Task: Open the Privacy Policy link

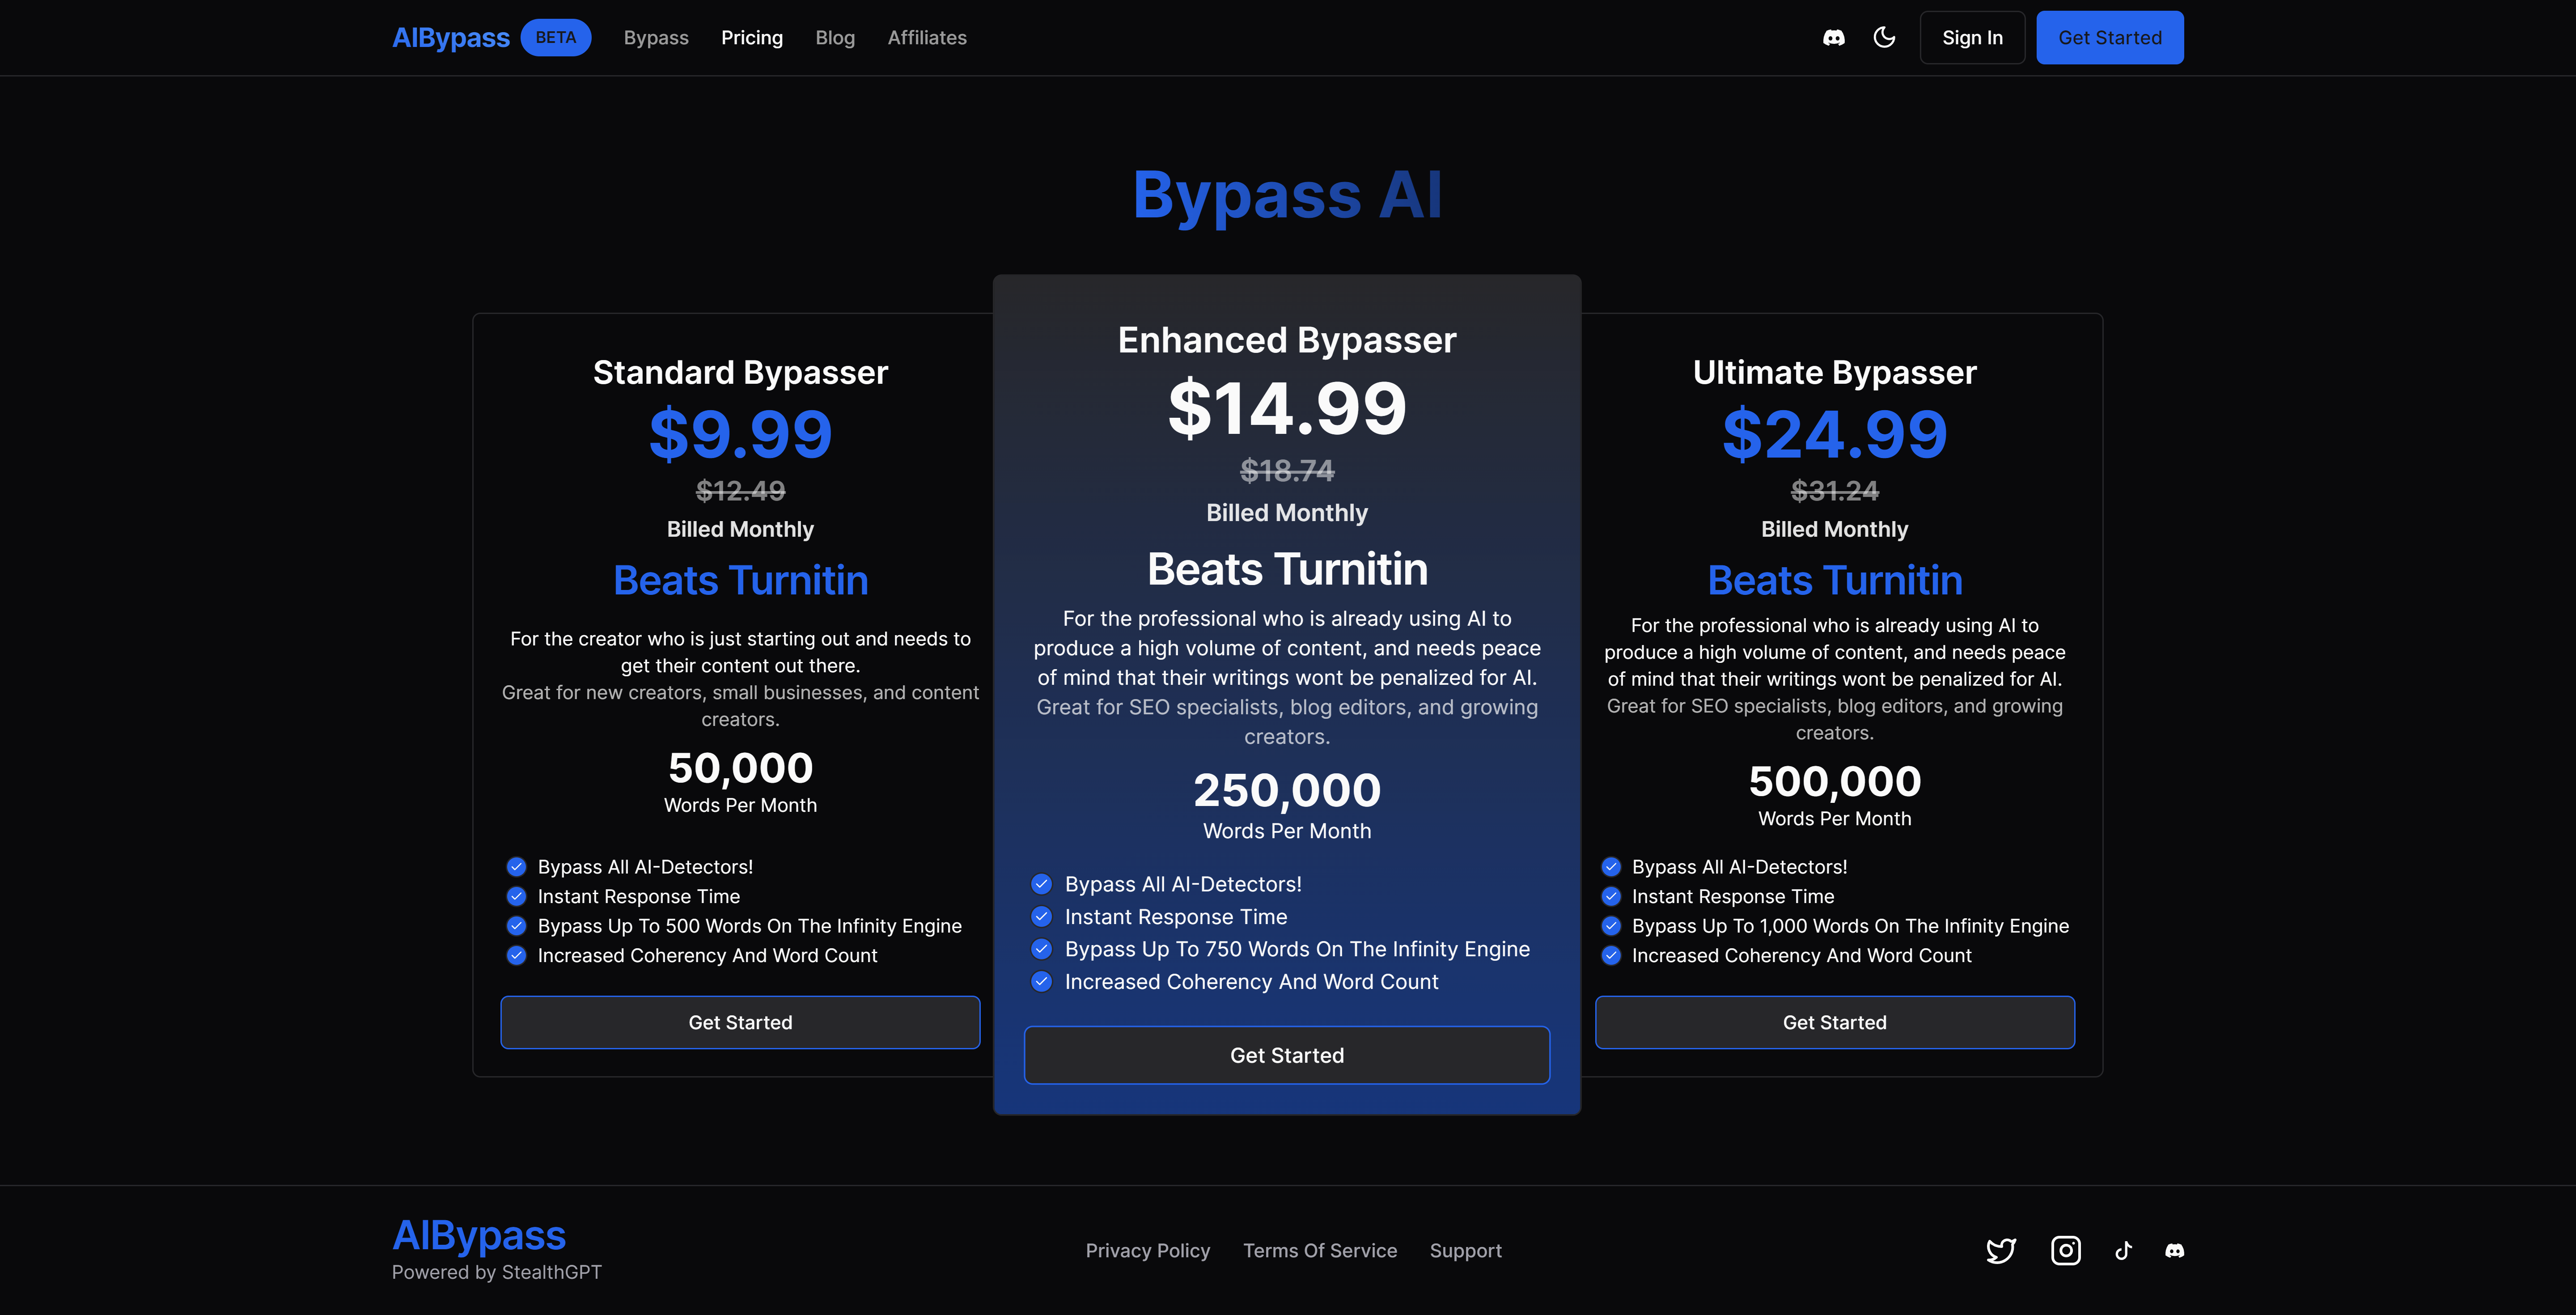Action: pos(1148,1250)
